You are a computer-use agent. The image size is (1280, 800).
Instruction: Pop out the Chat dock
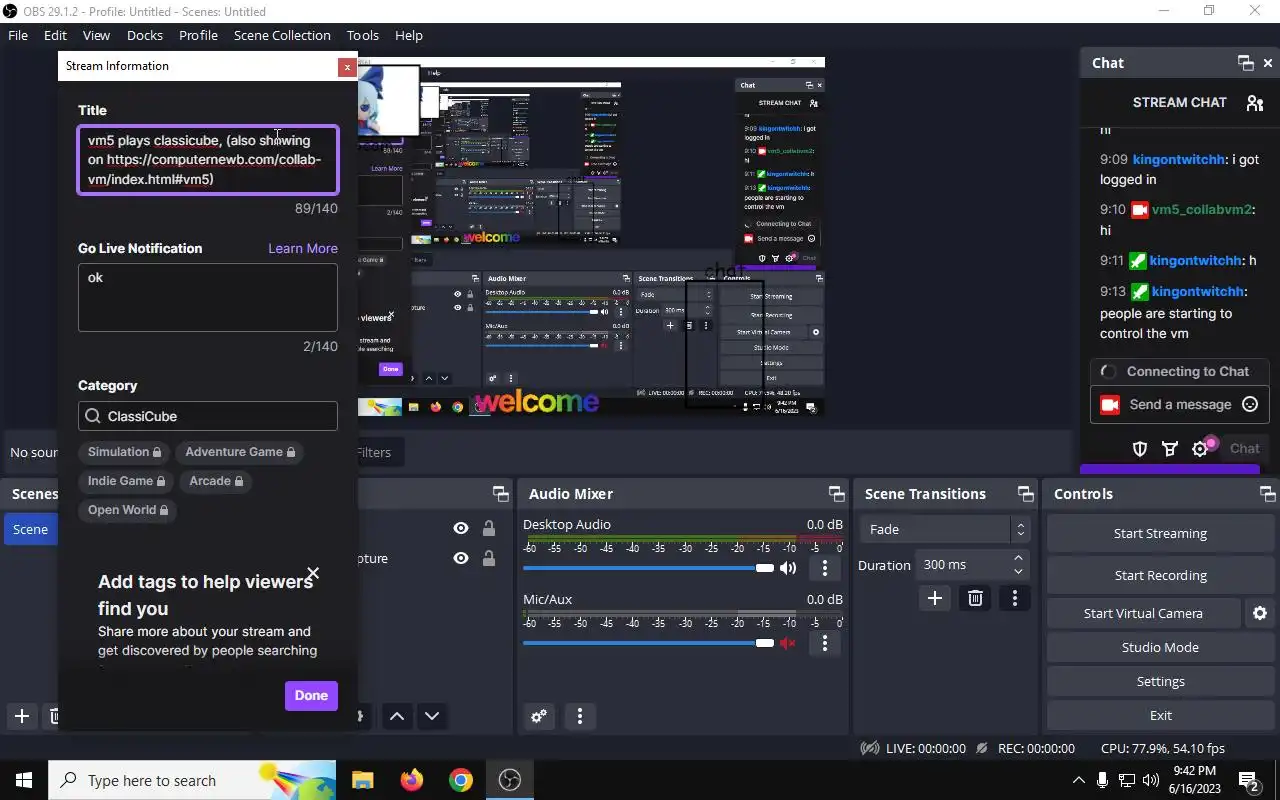1245,63
